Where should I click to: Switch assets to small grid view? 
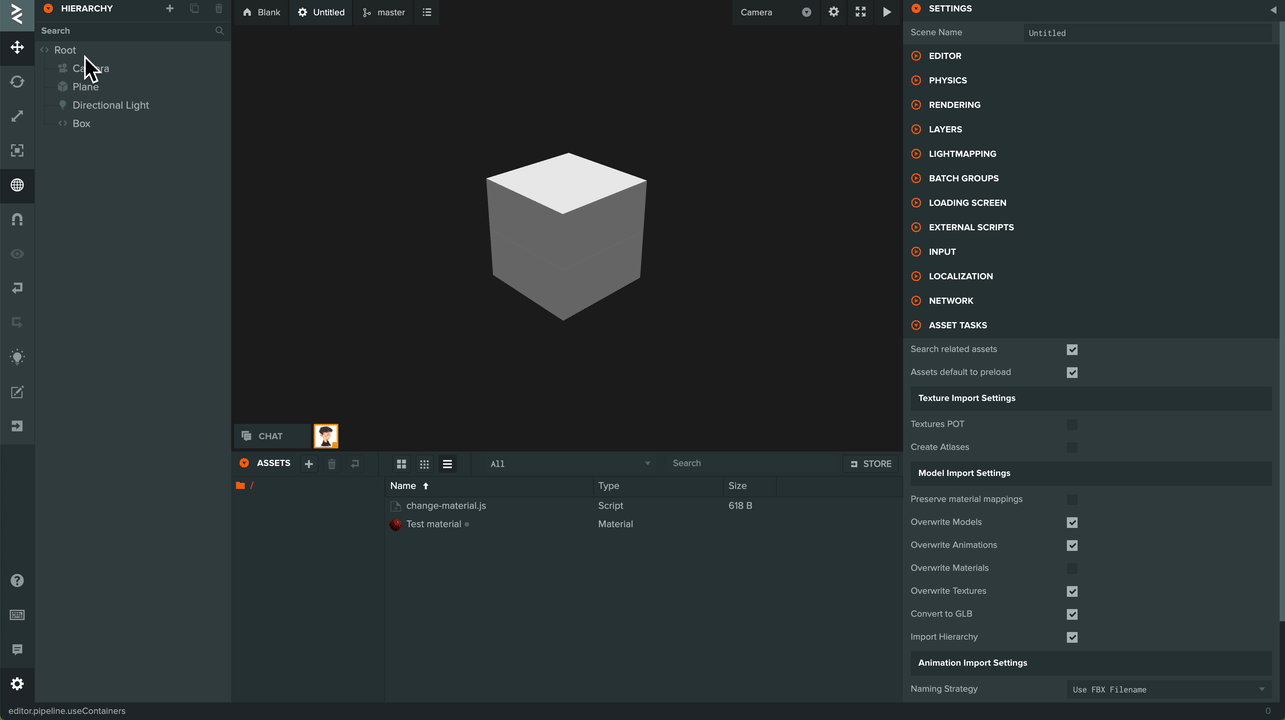click(x=425, y=464)
